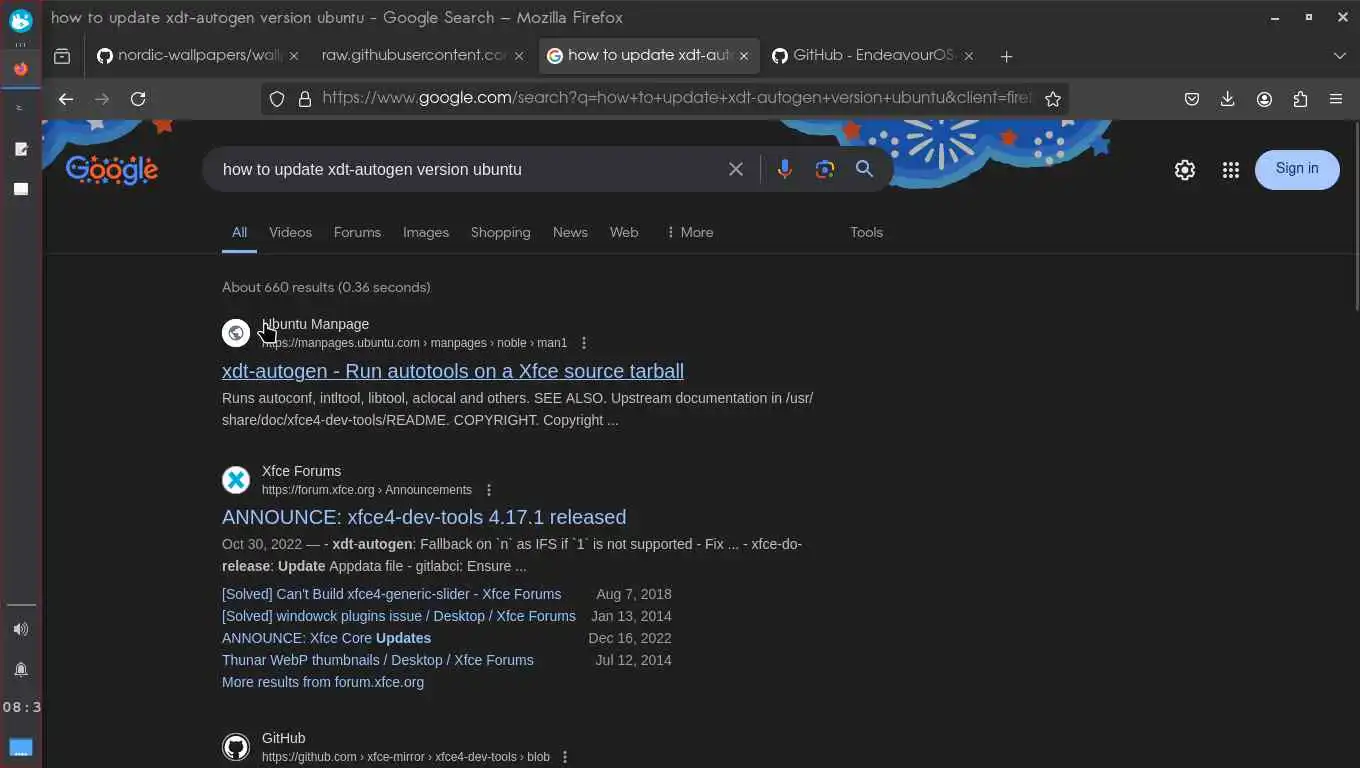Open ANNOUNCE Xfce Core Updates sitelink
1360x768 pixels.
click(326, 638)
